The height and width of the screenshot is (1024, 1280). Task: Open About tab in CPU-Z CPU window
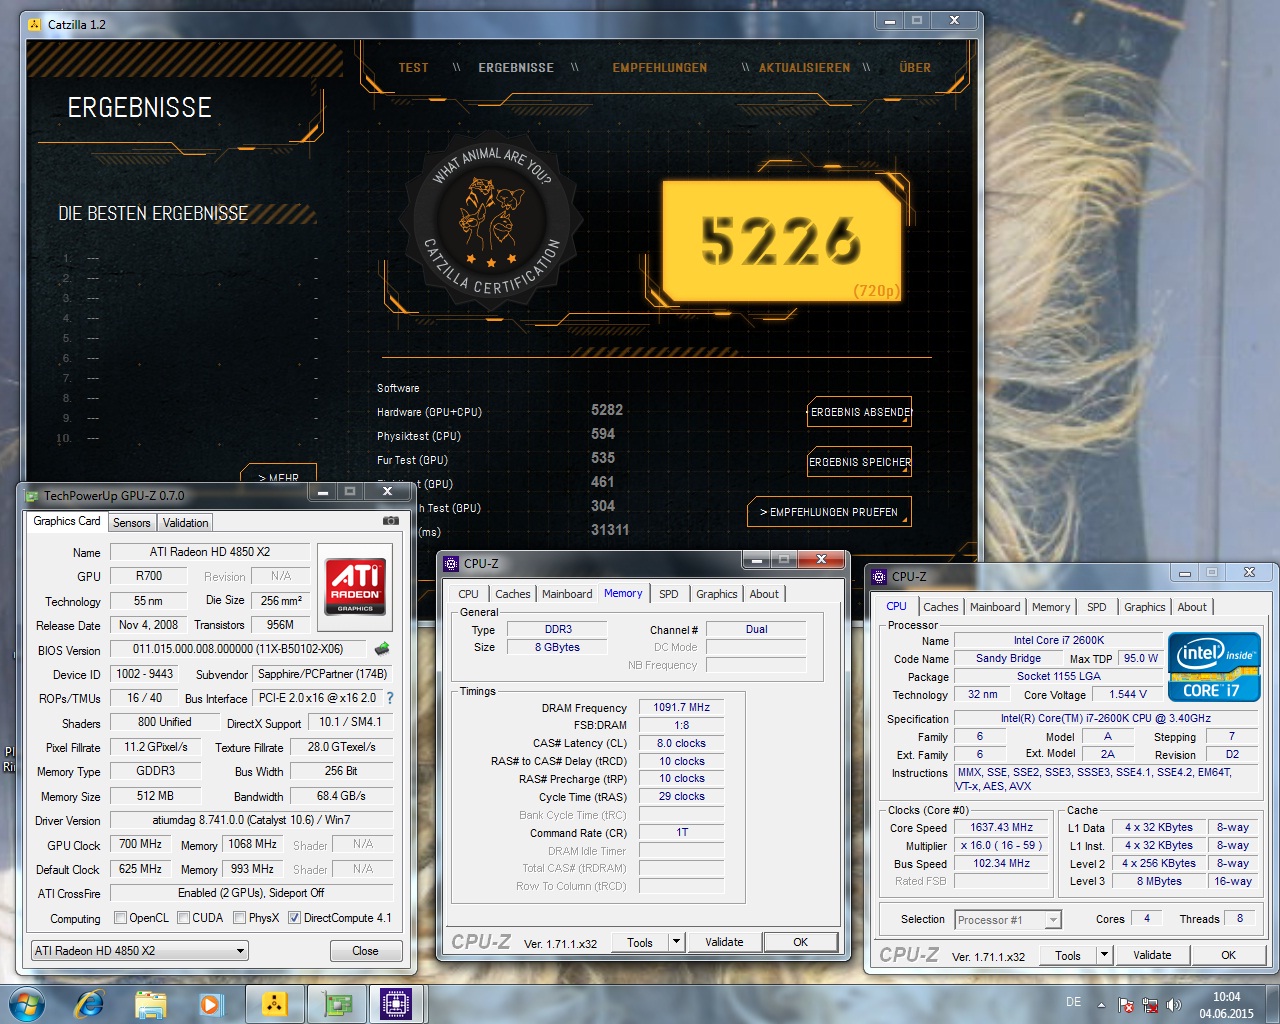tap(1192, 607)
